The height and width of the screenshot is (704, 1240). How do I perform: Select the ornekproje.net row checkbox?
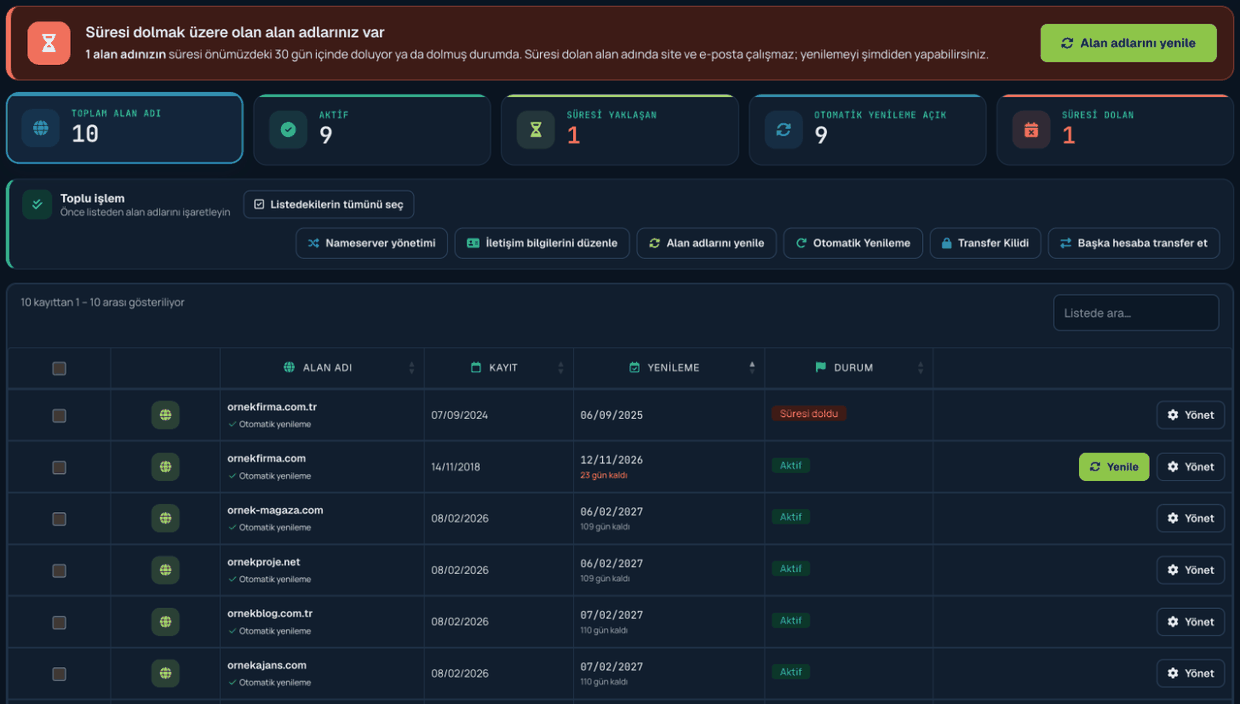[x=59, y=570]
